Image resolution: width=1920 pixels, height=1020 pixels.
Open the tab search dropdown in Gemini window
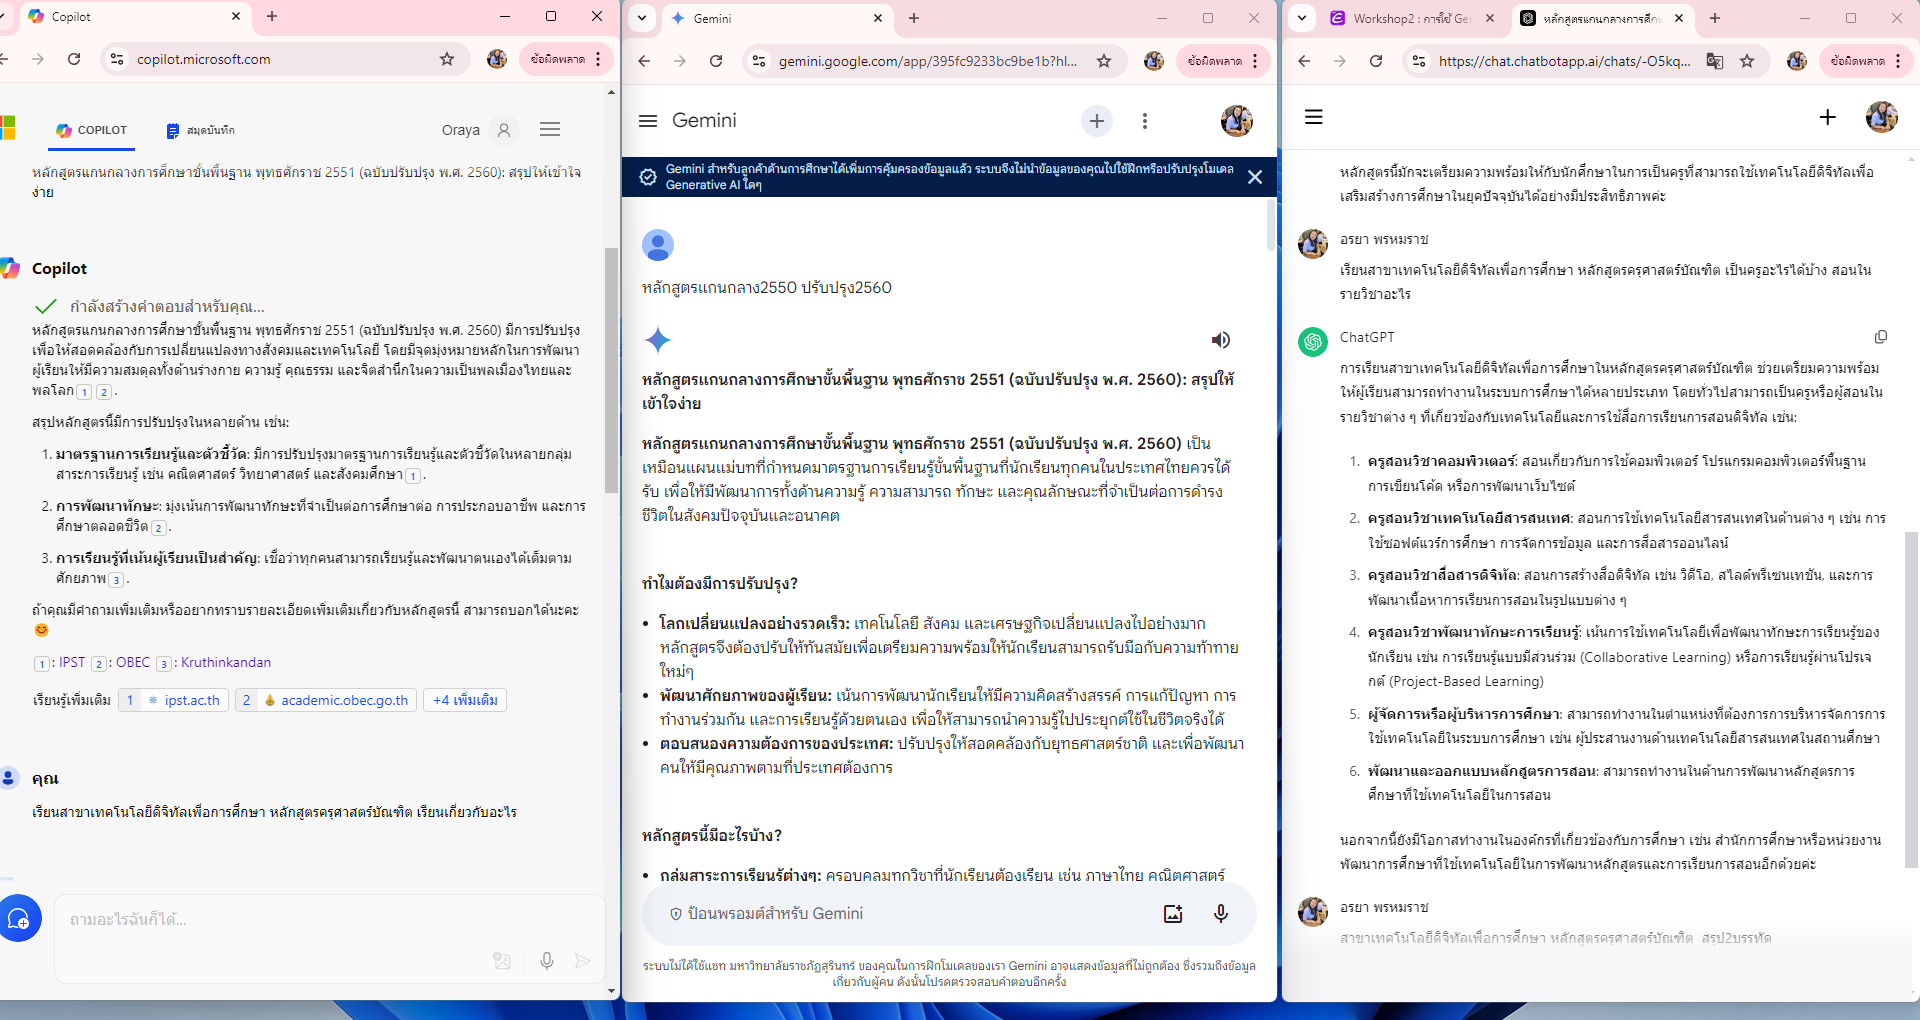tap(642, 18)
